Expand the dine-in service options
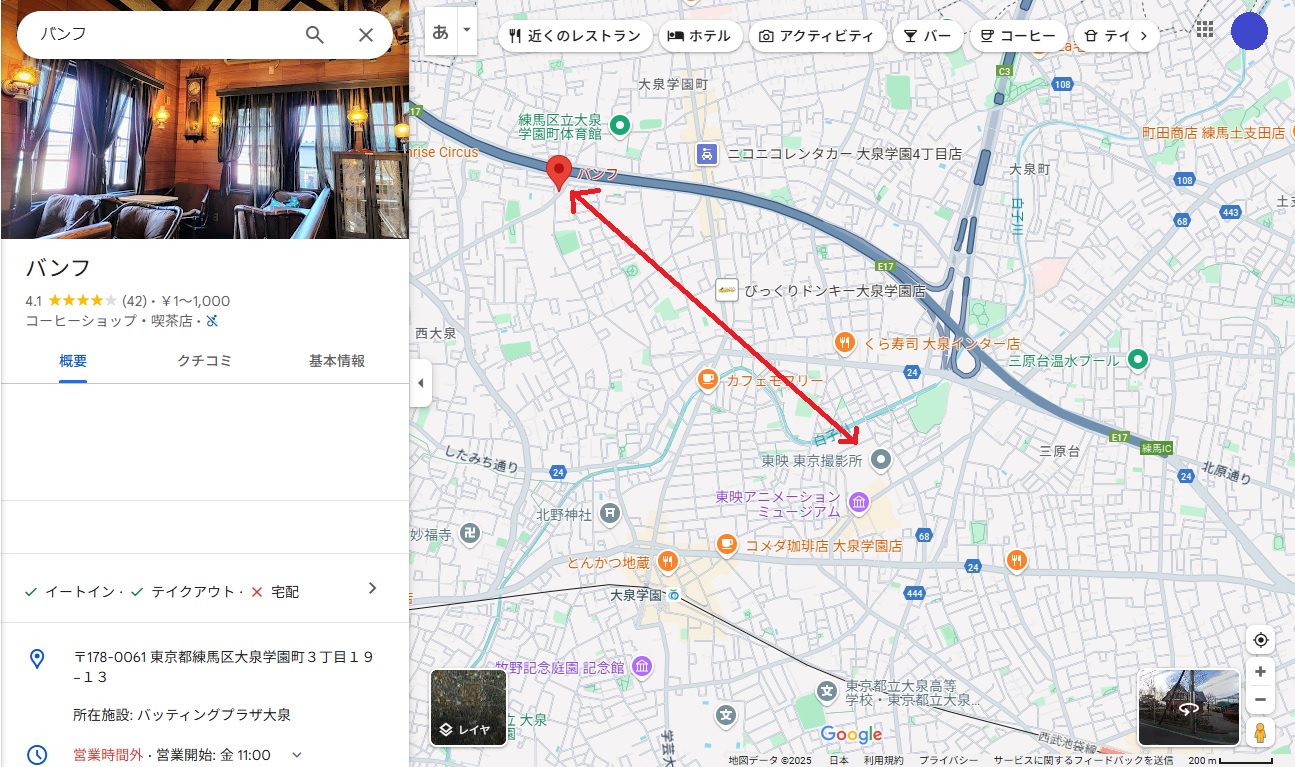This screenshot has width=1295, height=767. (372, 588)
